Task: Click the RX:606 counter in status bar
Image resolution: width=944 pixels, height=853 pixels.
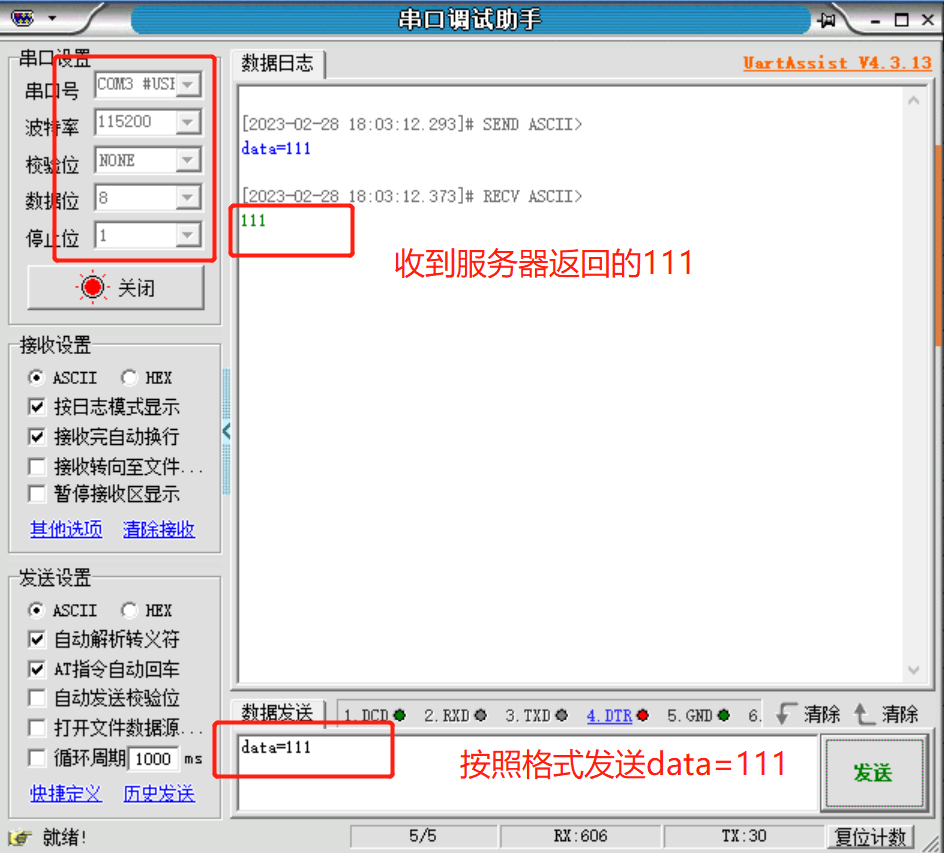Action: [x=580, y=836]
